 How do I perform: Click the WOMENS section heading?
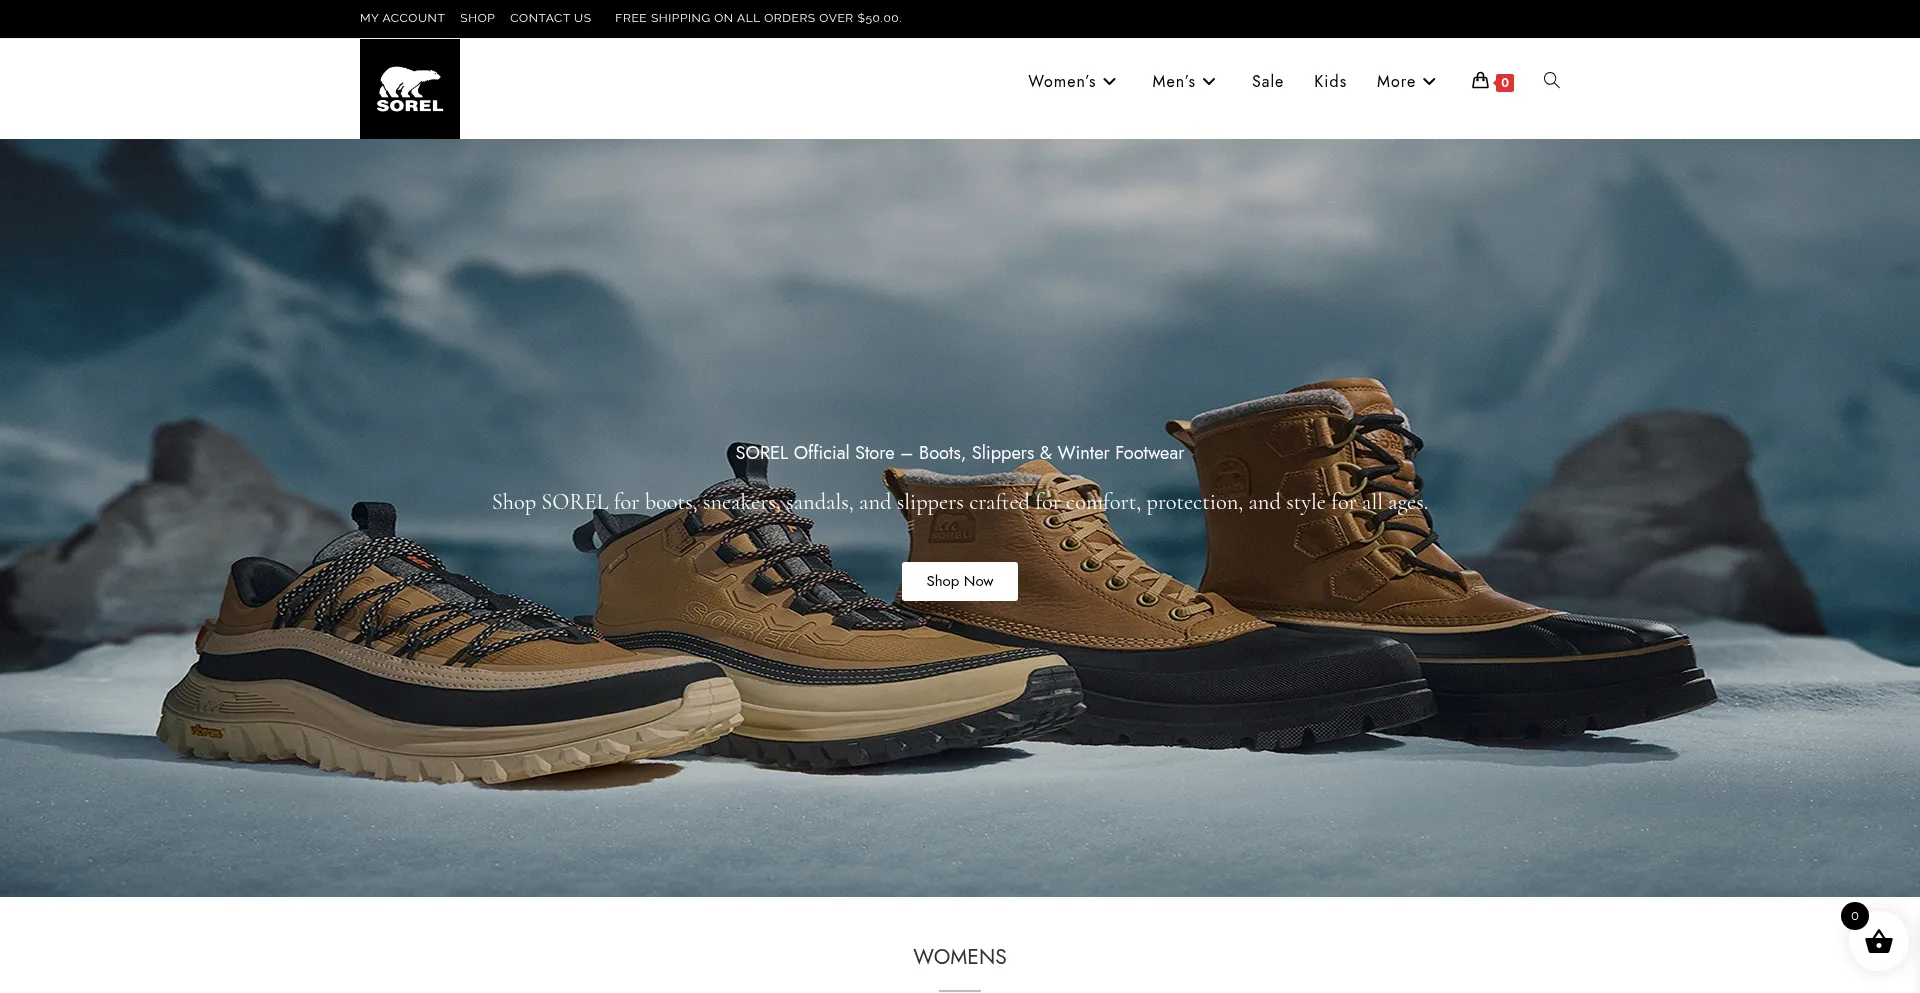[959, 957]
